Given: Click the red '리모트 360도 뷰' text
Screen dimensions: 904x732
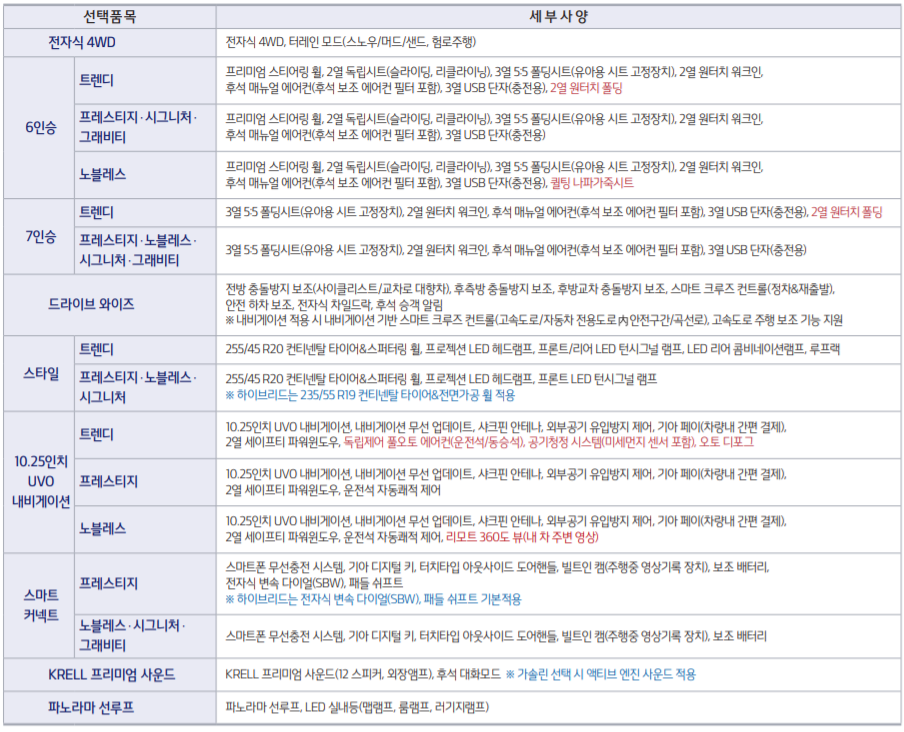Looking at the screenshot, I should coord(522,537).
